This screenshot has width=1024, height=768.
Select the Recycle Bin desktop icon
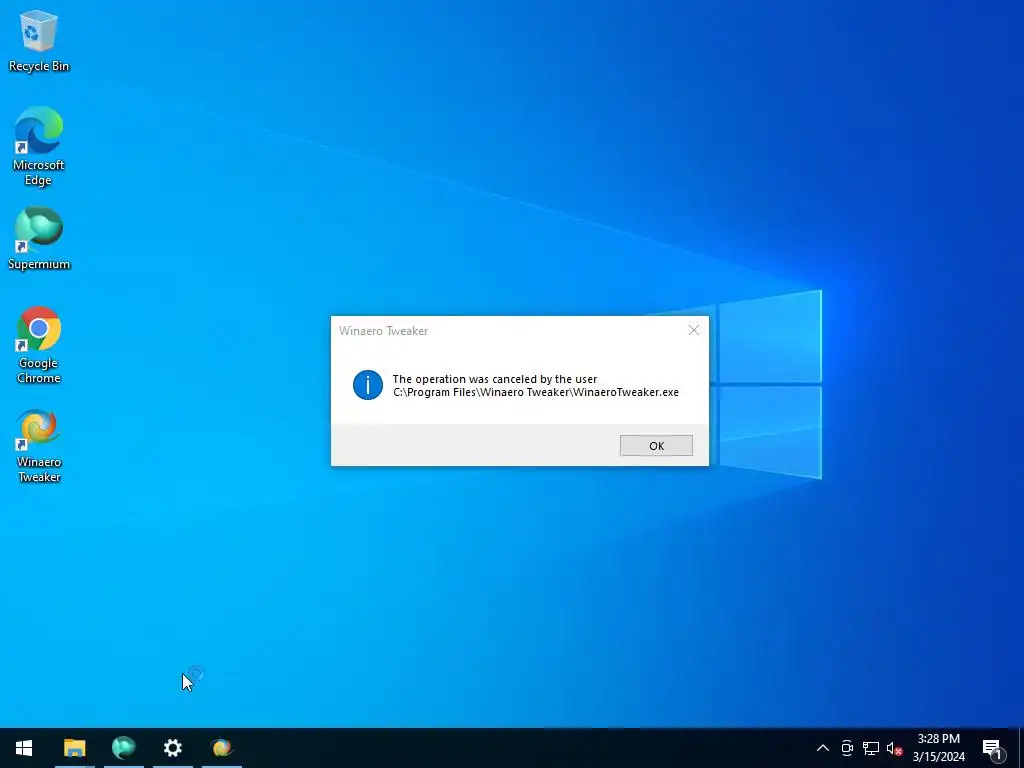pyautogui.click(x=39, y=40)
